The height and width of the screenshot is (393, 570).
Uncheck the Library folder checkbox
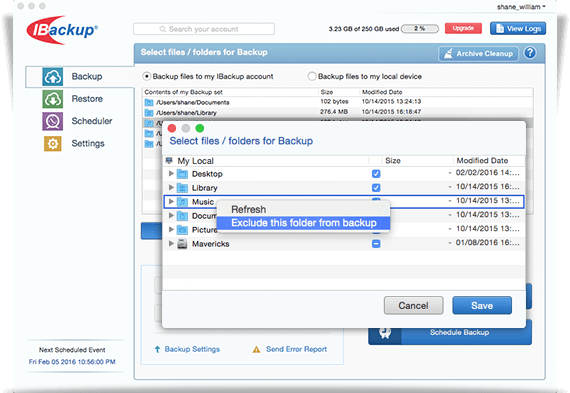click(x=376, y=188)
